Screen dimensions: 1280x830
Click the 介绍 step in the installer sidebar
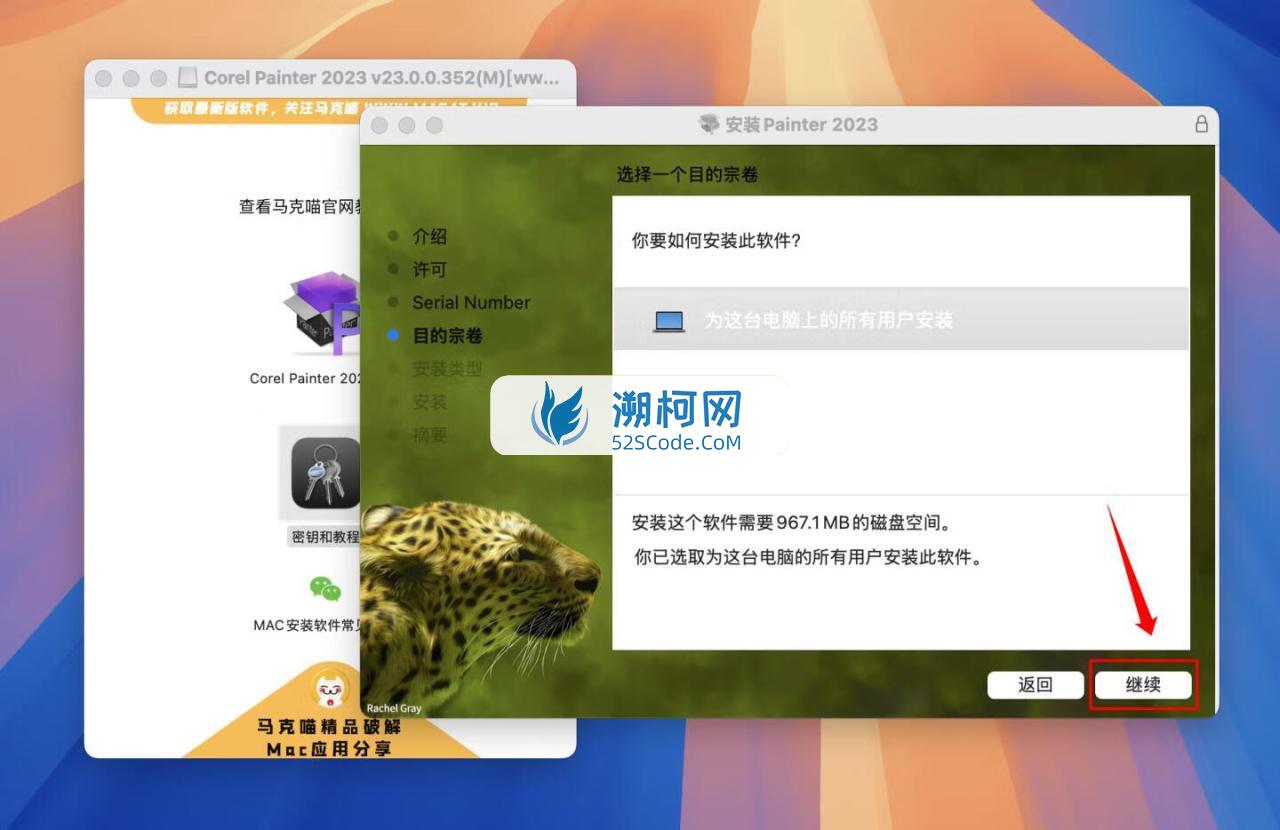point(430,237)
